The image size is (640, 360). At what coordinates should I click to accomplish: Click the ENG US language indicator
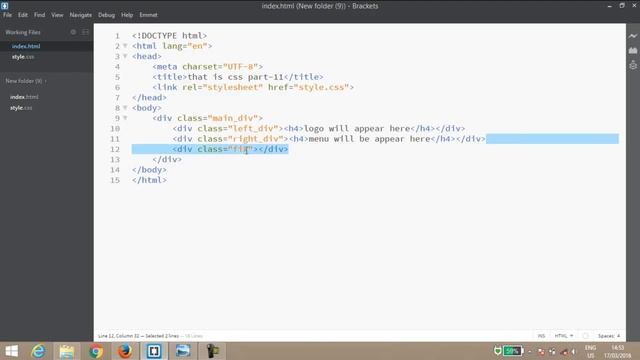pyautogui.click(x=590, y=351)
